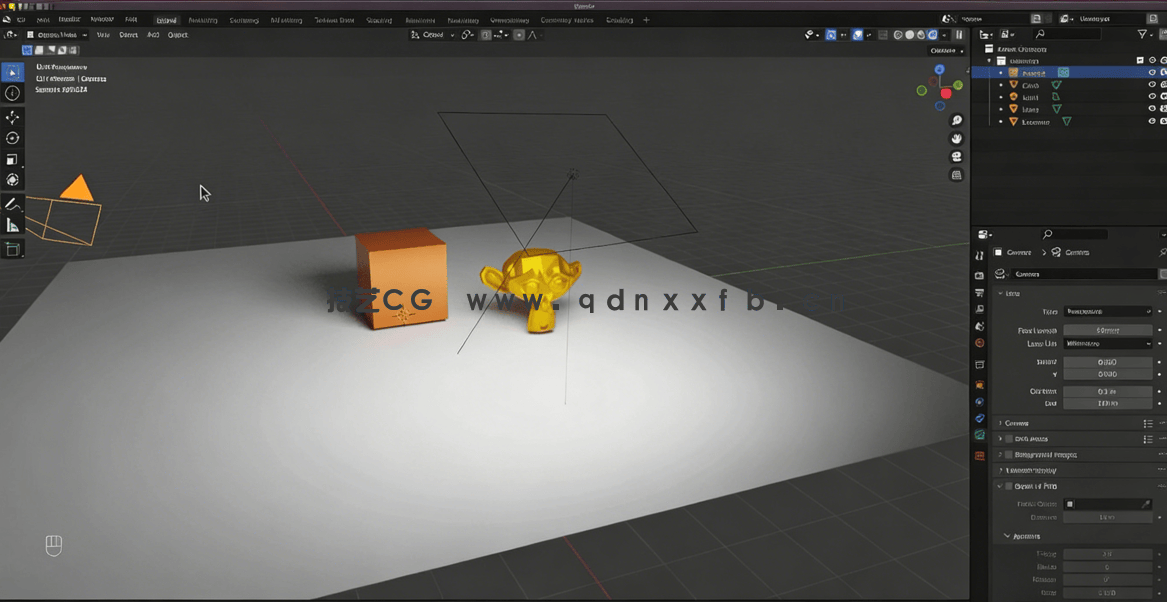The width and height of the screenshot is (1167, 602).
Task: Hide the Cube in the Outliner
Action: (x=1151, y=85)
